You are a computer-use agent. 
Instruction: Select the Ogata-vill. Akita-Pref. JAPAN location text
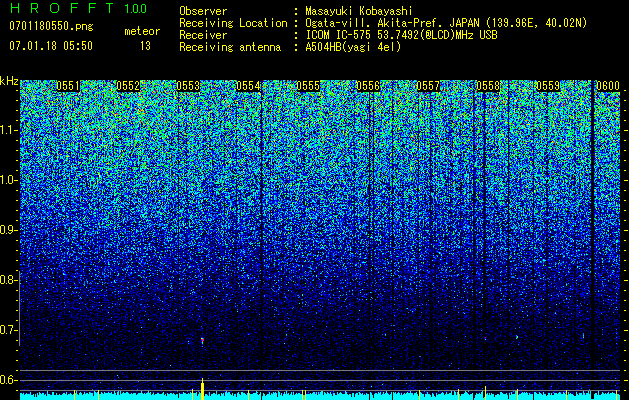(x=446, y=23)
